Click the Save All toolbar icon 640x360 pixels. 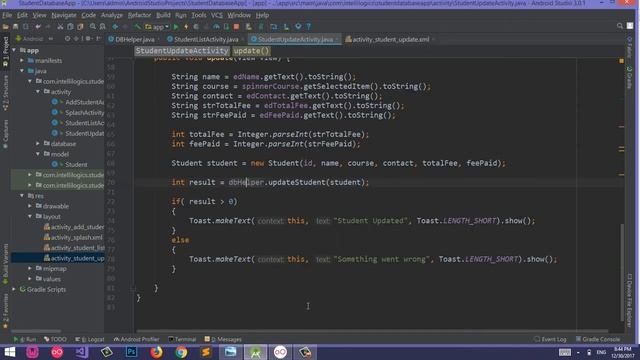[16, 27]
